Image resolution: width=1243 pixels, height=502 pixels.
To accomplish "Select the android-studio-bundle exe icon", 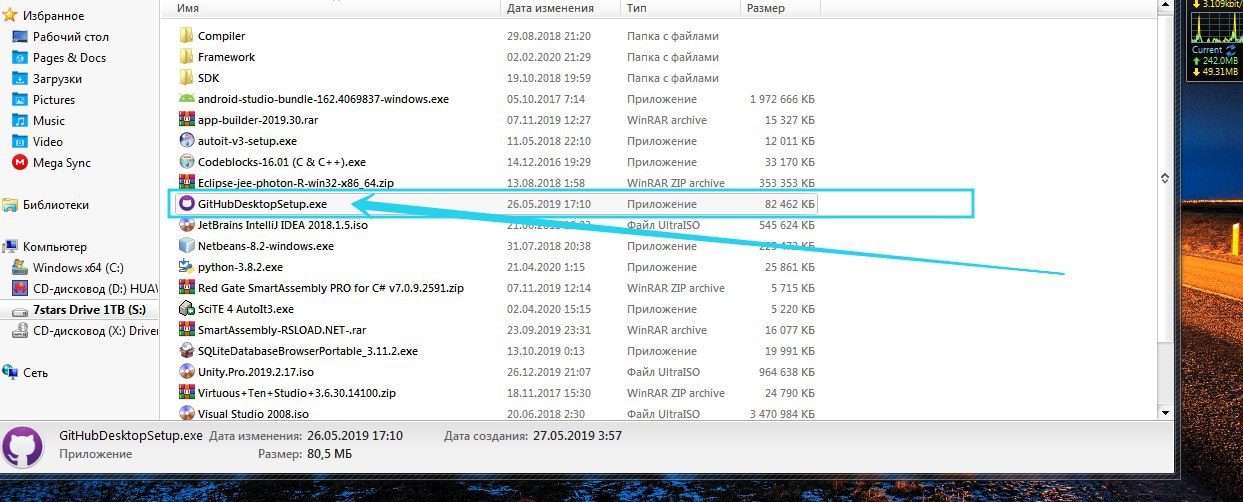I will 186,99.
